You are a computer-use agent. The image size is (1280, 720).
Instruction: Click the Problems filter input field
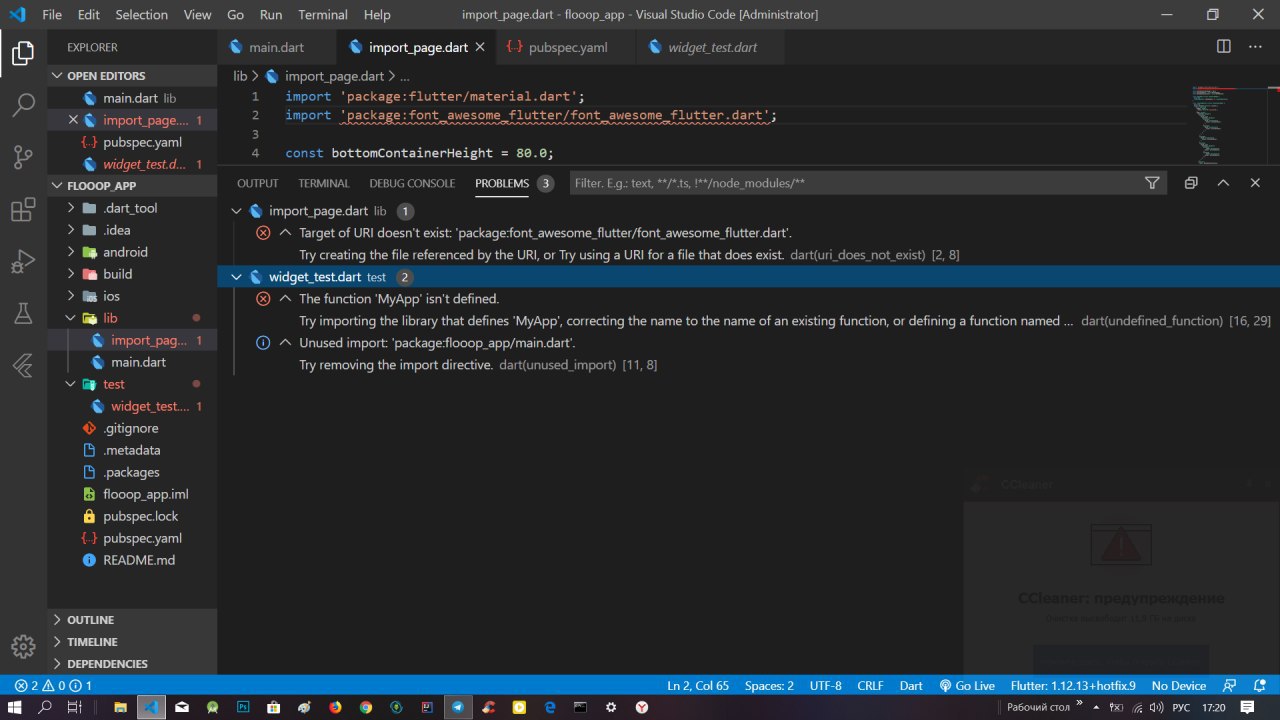[855, 183]
